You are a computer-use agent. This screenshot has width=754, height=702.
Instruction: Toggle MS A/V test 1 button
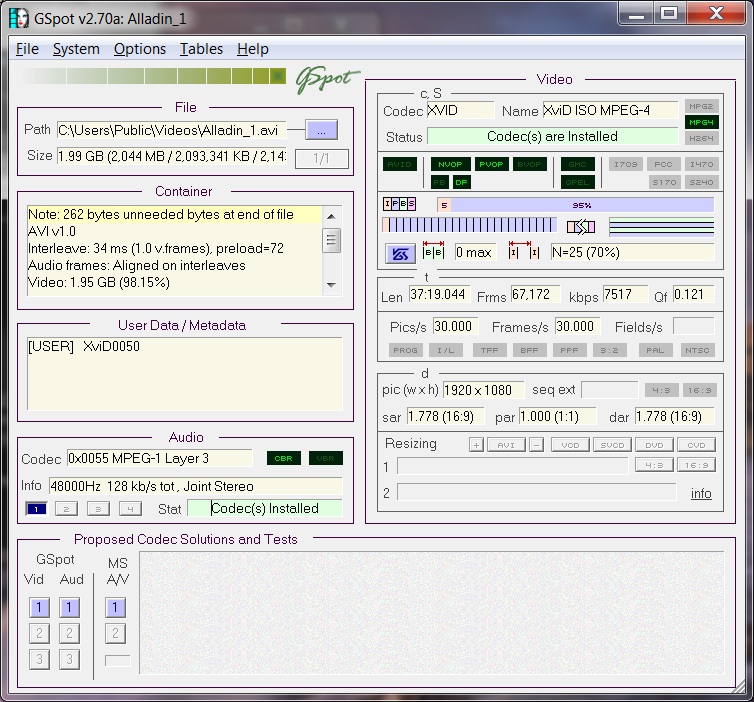(115, 608)
